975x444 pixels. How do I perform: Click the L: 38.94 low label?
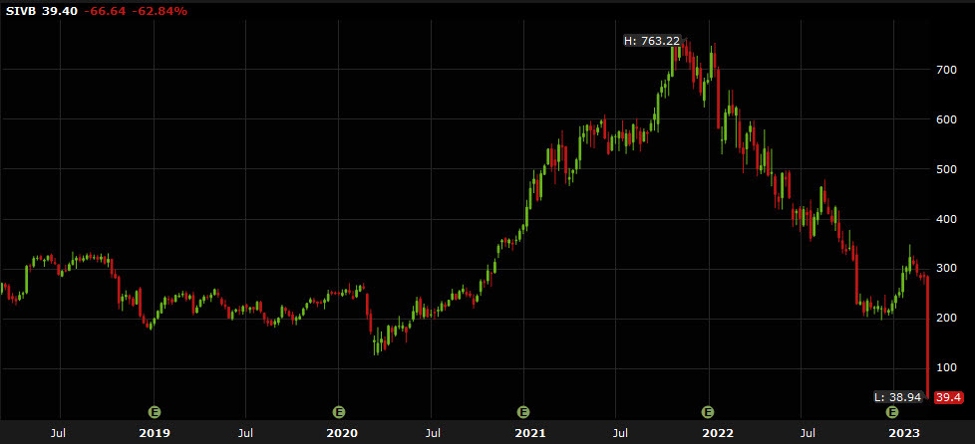(x=898, y=397)
